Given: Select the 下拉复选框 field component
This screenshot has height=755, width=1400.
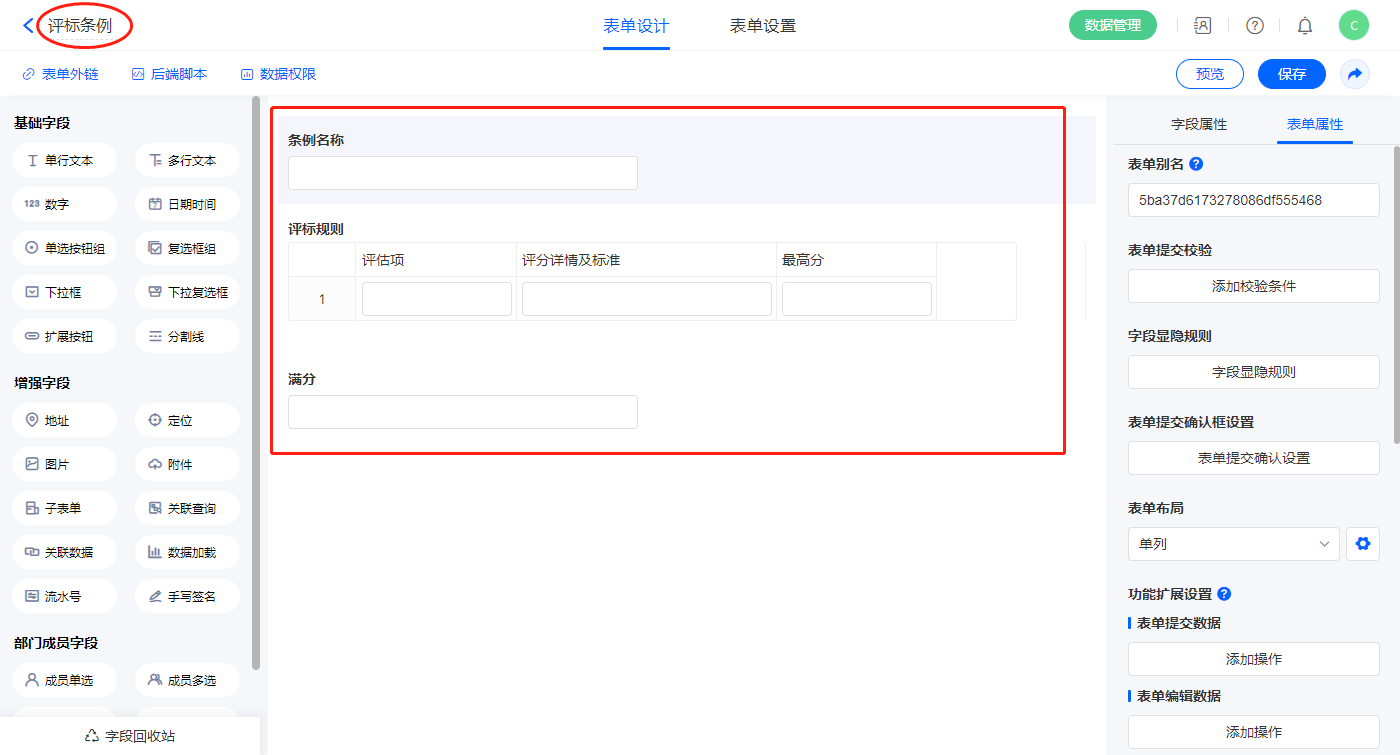Looking at the screenshot, I should click(187, 292).
